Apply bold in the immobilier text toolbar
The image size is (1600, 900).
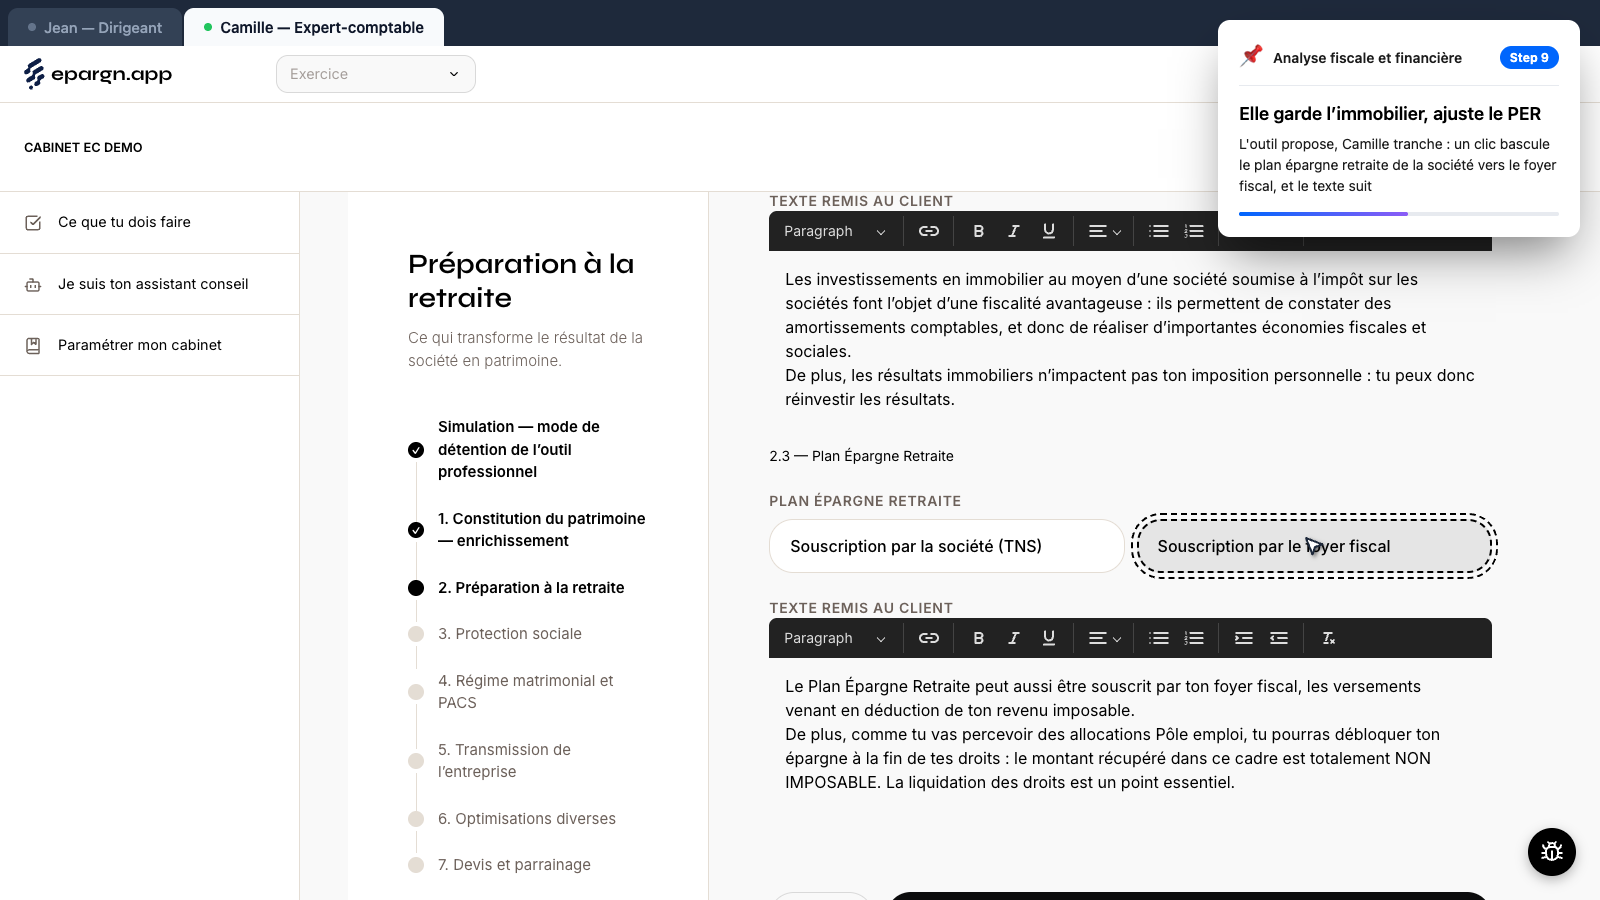tap(979, 231)
